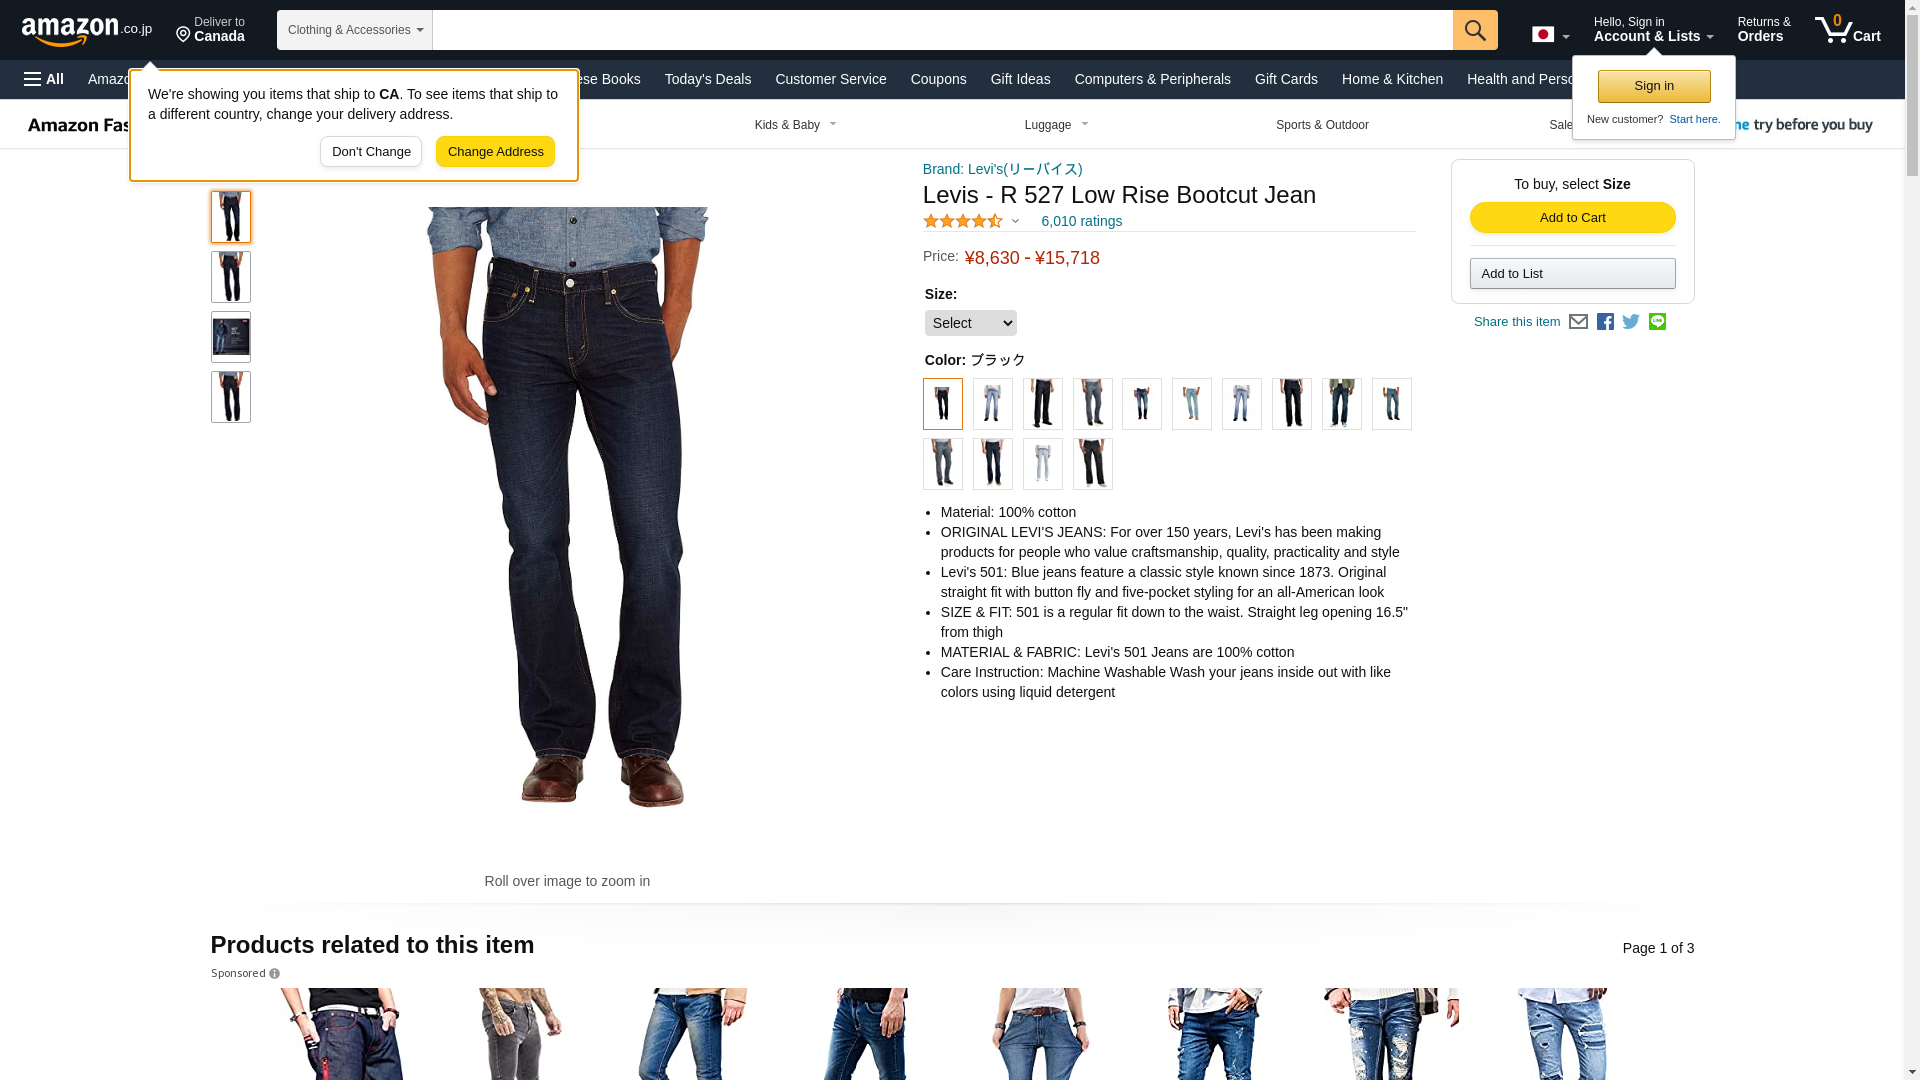Share this item on Twitter
Viewport: 1920px width, 1080px height.
click(1631, 322)
